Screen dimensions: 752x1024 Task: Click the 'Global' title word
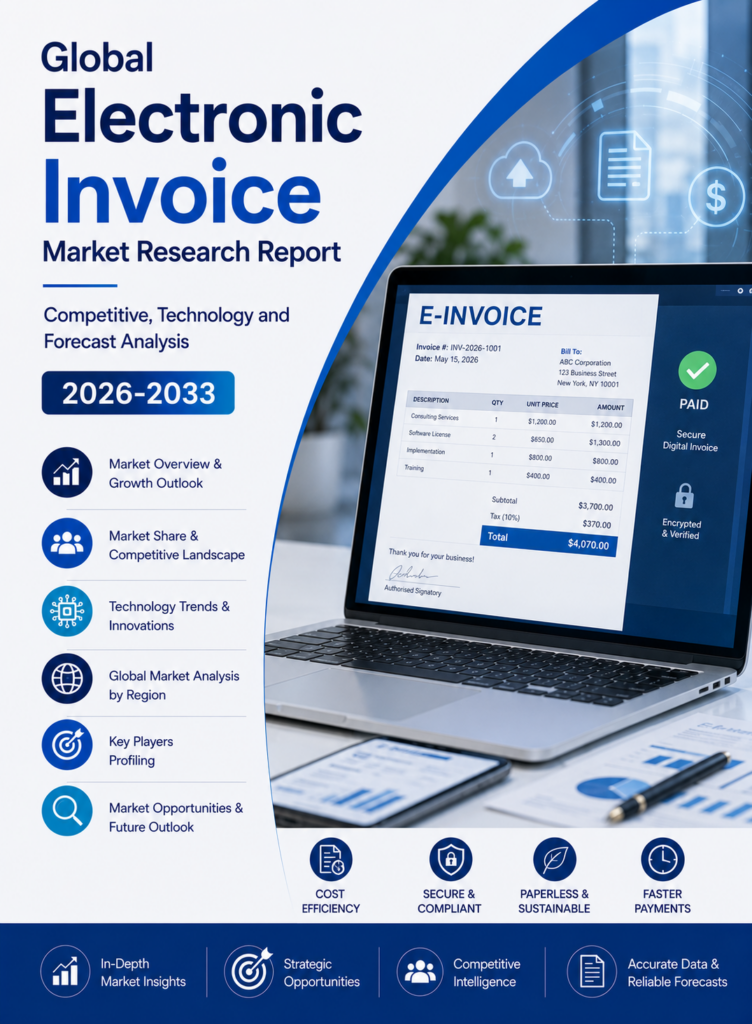pyautogui.click(x=98, y=57)
